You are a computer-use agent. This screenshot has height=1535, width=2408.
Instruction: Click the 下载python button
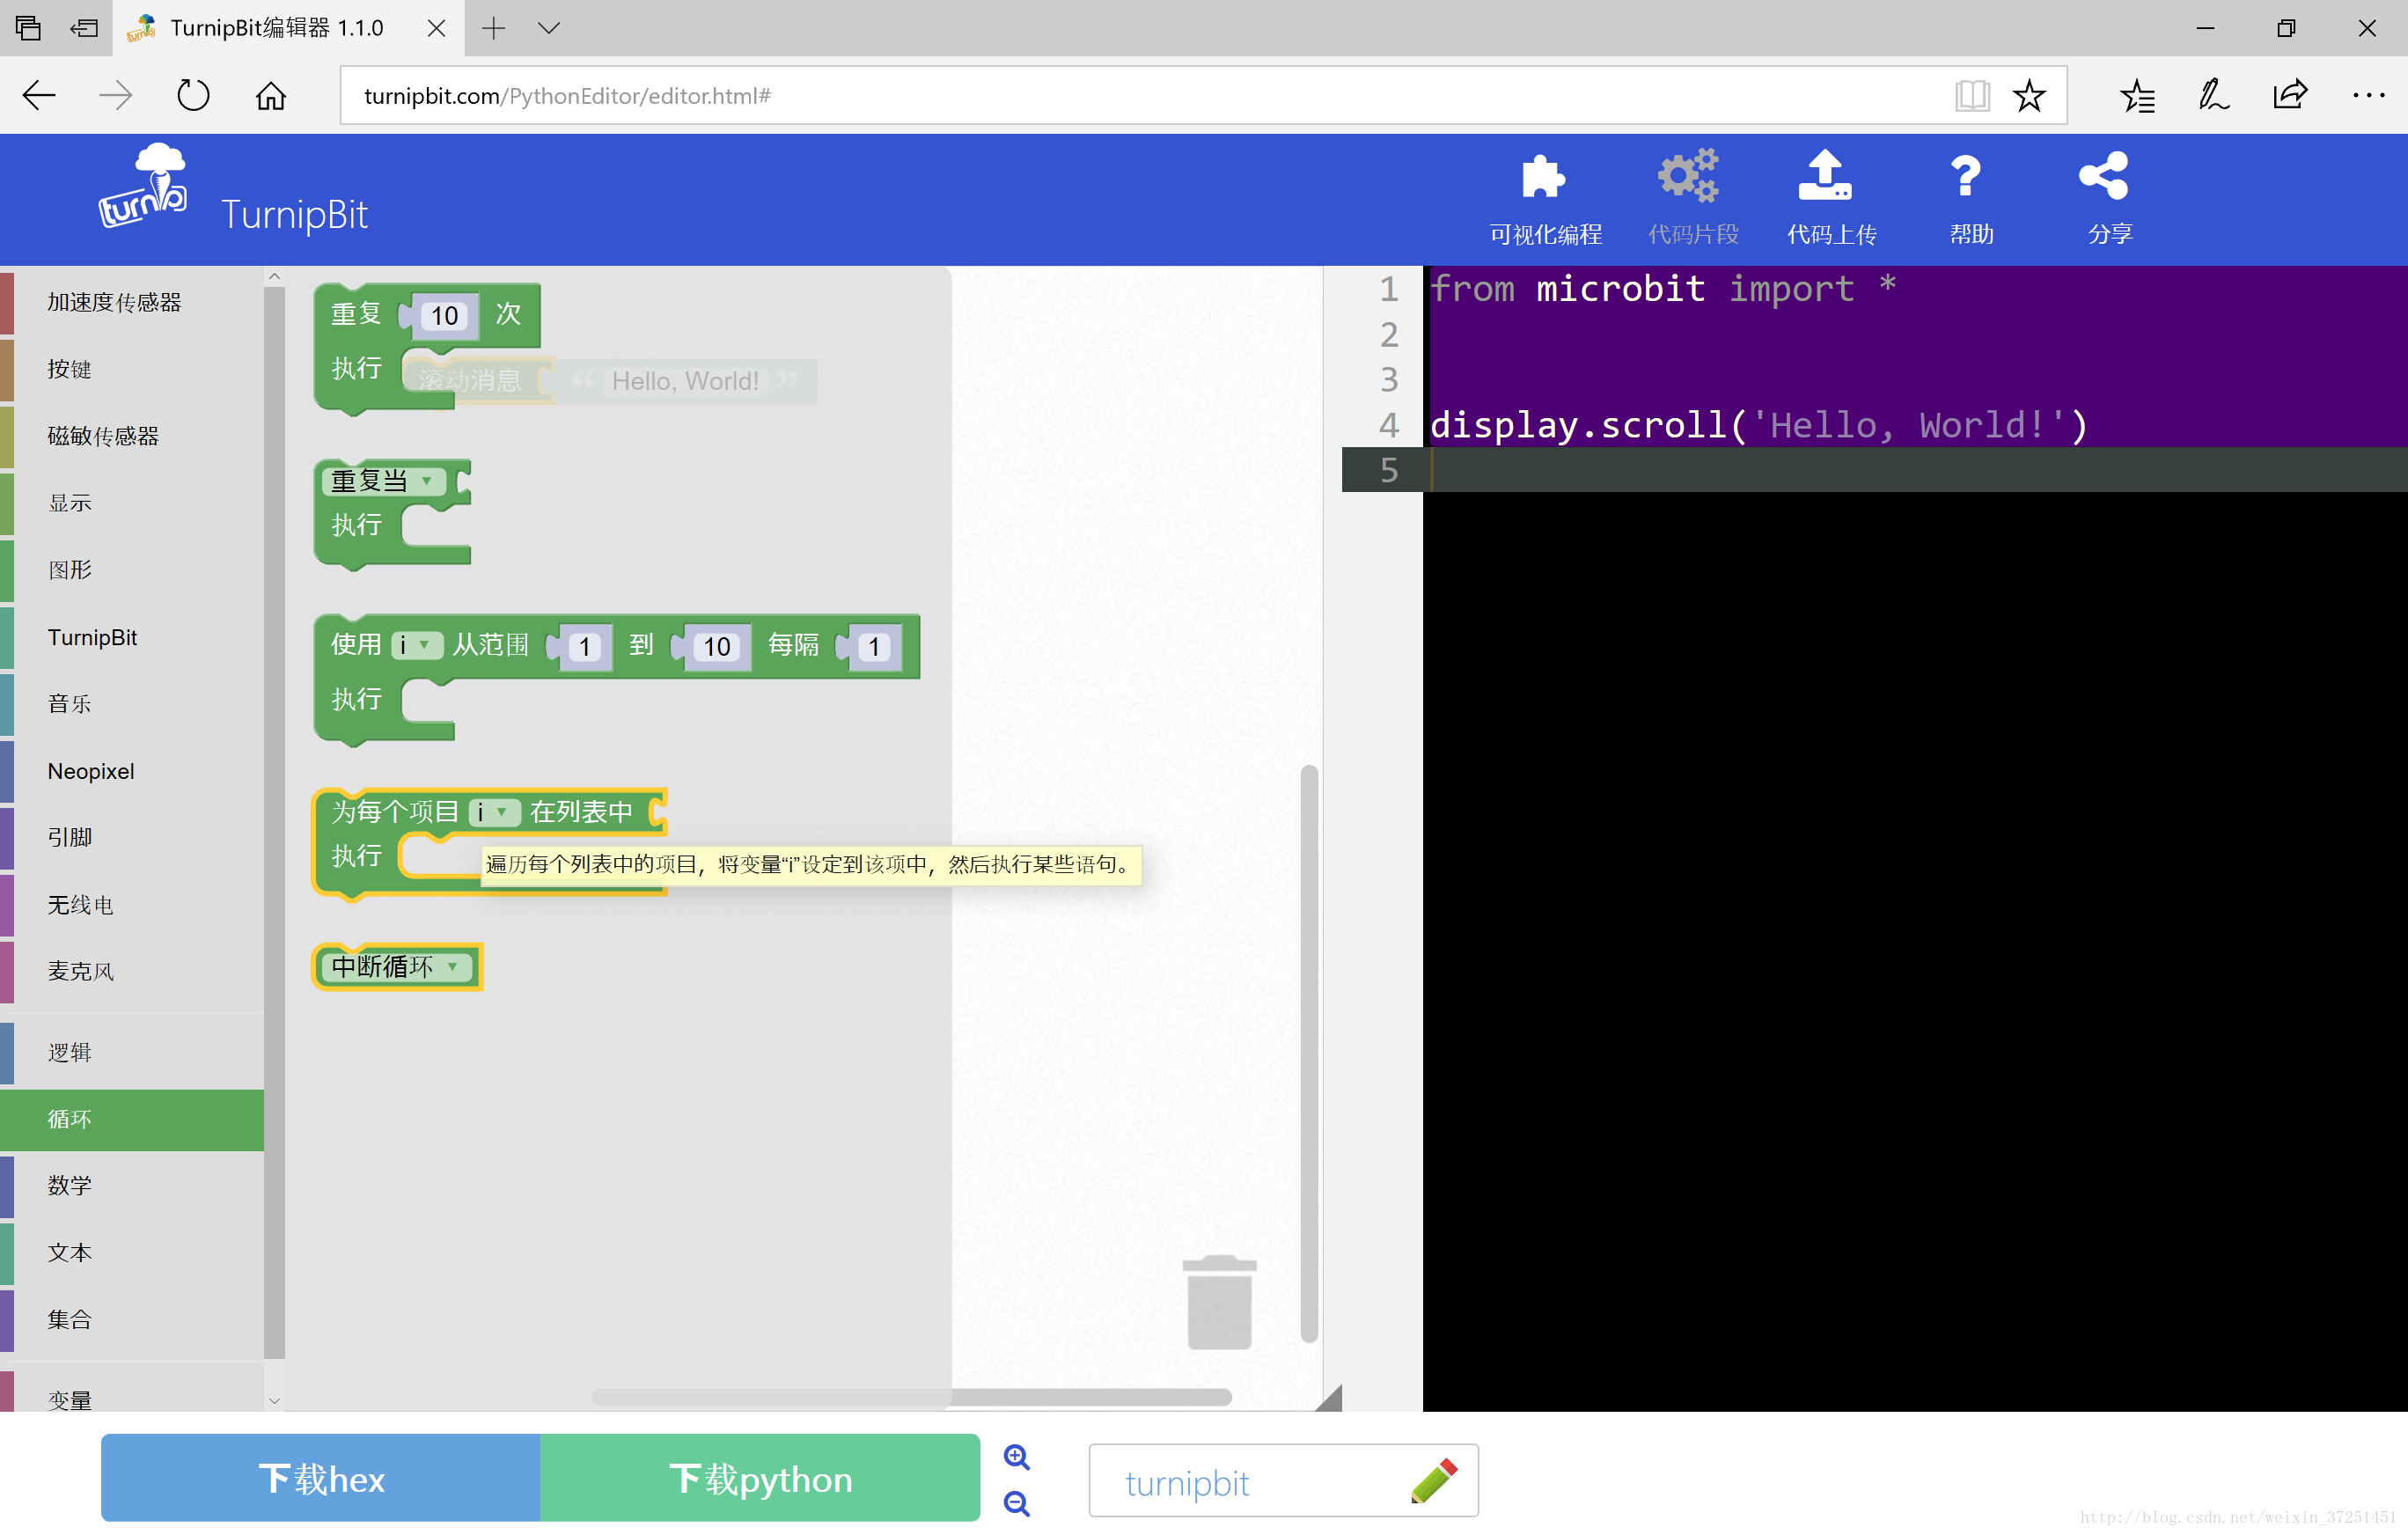coord(760,1479)
